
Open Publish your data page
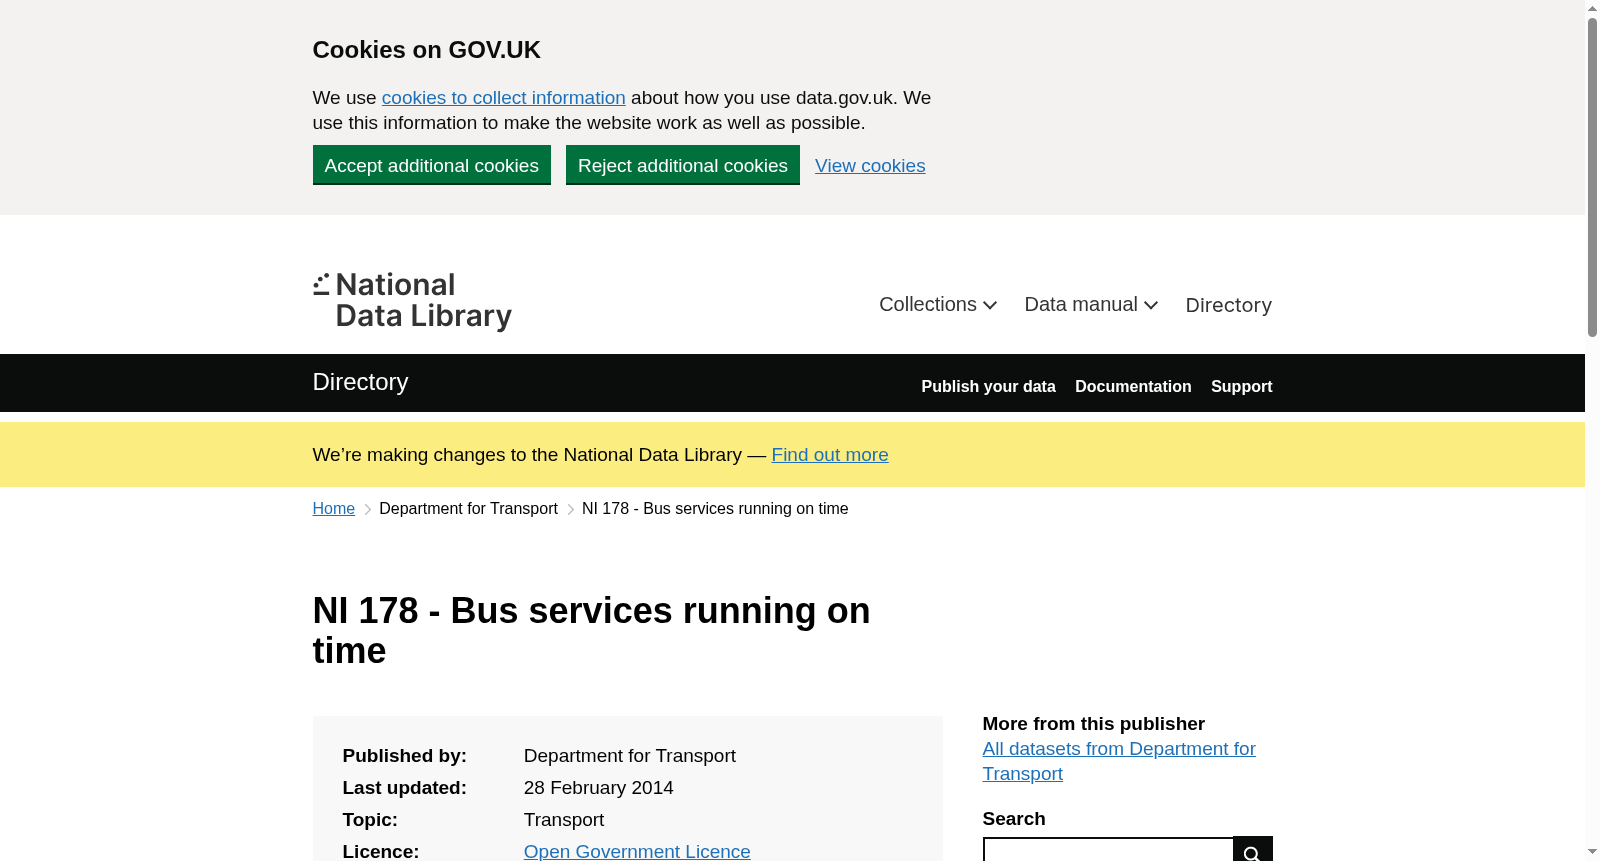(988, 386)
